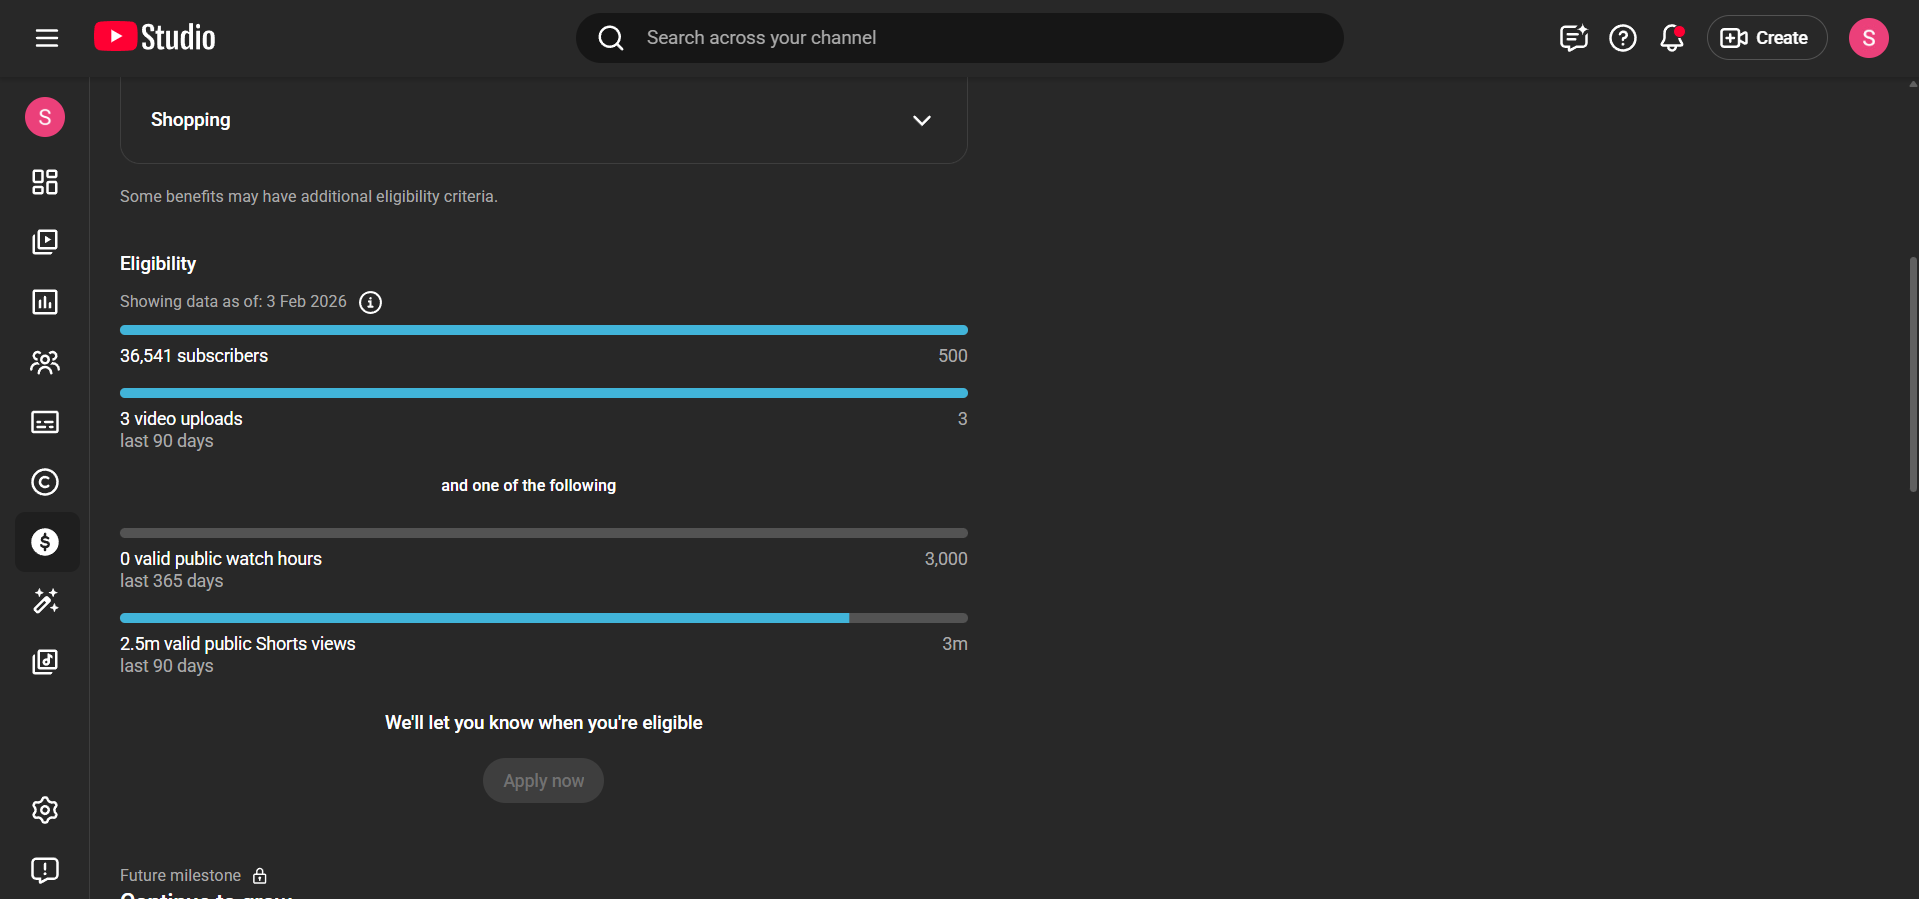
Task: Open the Content section in sidebar
Action: point(45,242)
